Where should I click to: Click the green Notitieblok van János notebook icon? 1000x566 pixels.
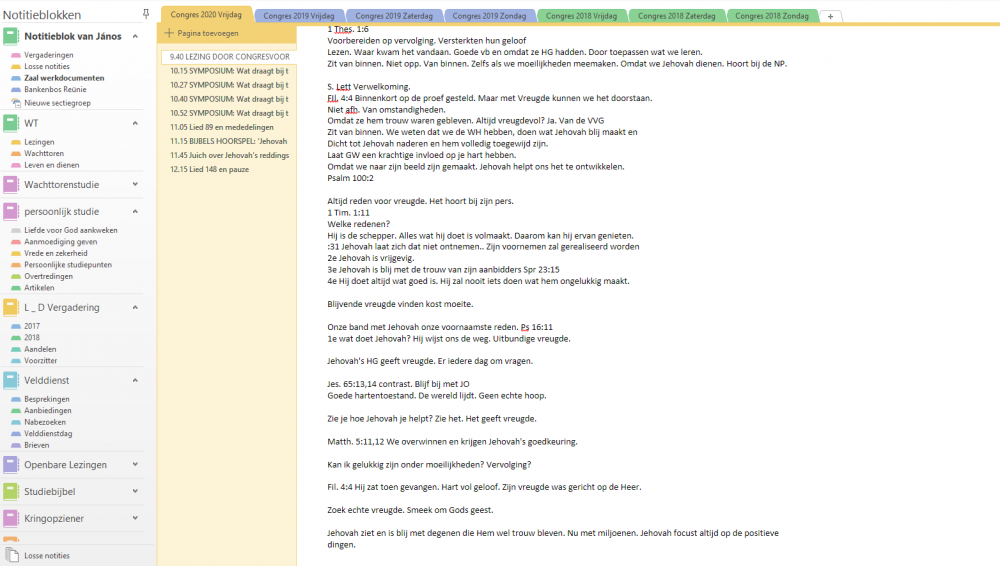11,36
